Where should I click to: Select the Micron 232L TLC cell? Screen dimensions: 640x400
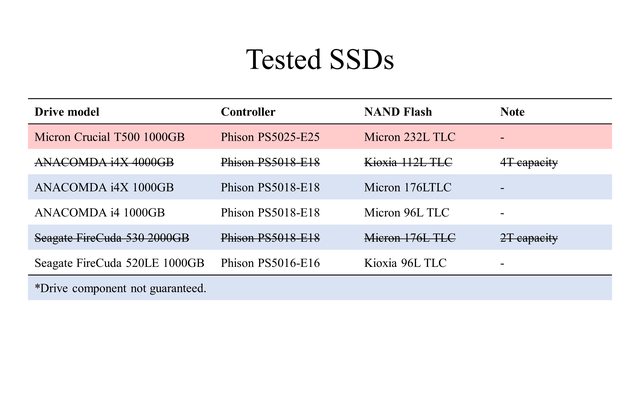(408, 137)
